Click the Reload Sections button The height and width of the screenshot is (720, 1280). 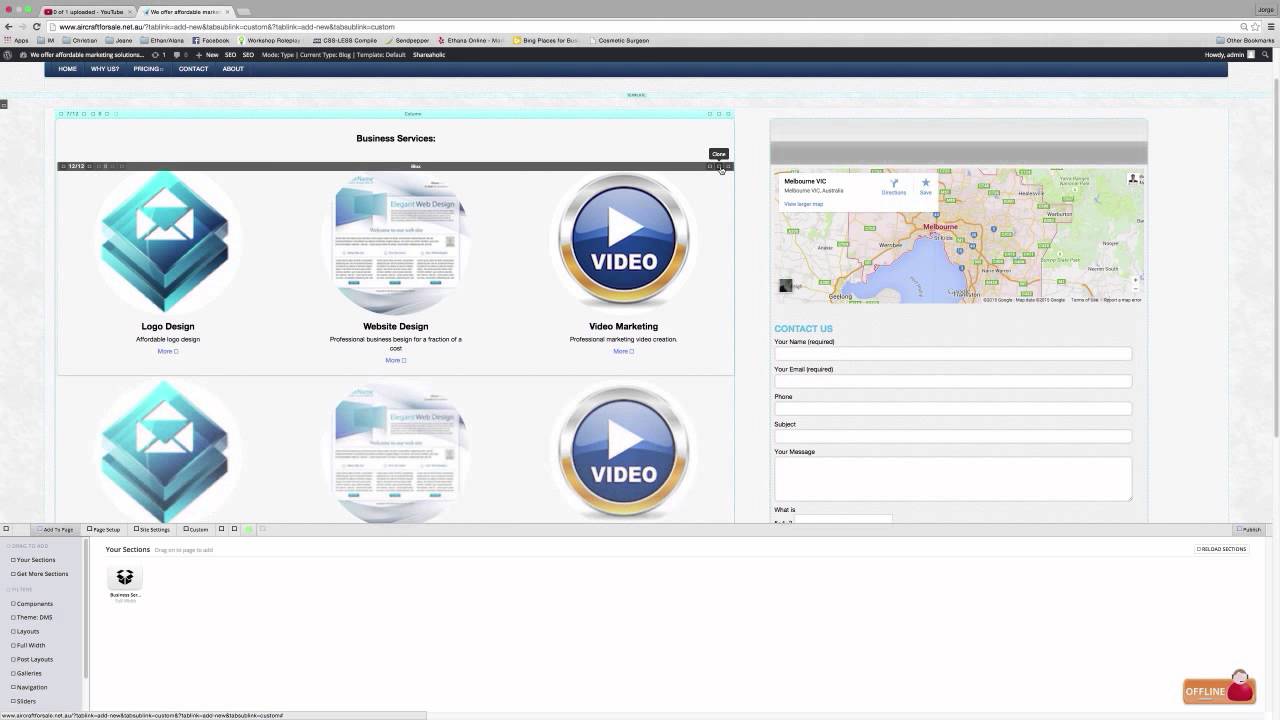(x=1222, y=549)
